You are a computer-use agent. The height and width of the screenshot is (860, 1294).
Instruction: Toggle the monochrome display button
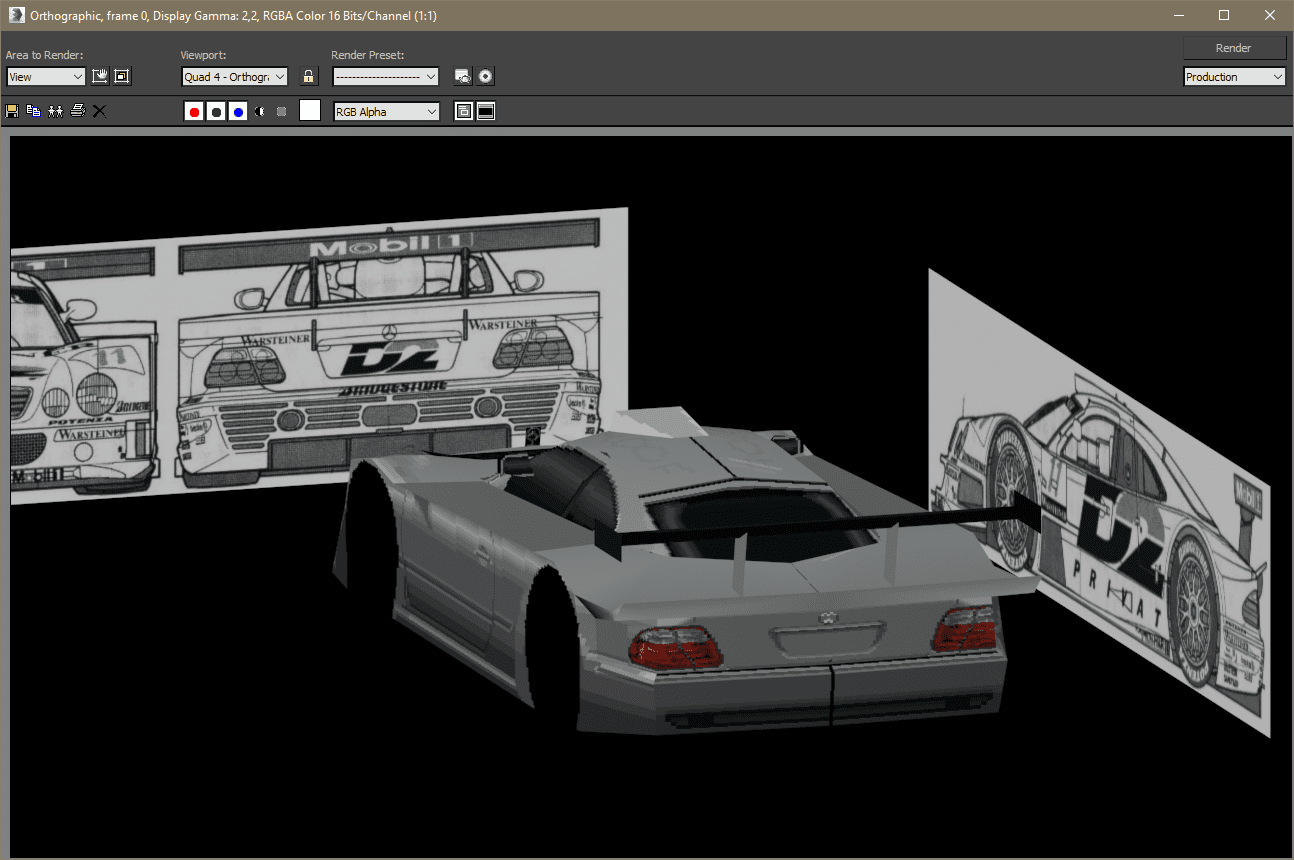coord(282,112)
